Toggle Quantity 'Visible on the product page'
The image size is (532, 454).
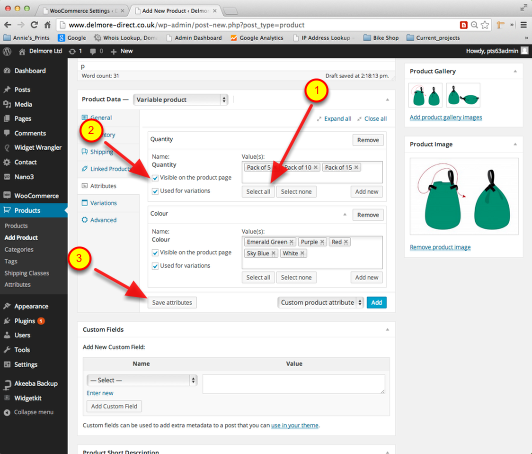tap(155, 178)
